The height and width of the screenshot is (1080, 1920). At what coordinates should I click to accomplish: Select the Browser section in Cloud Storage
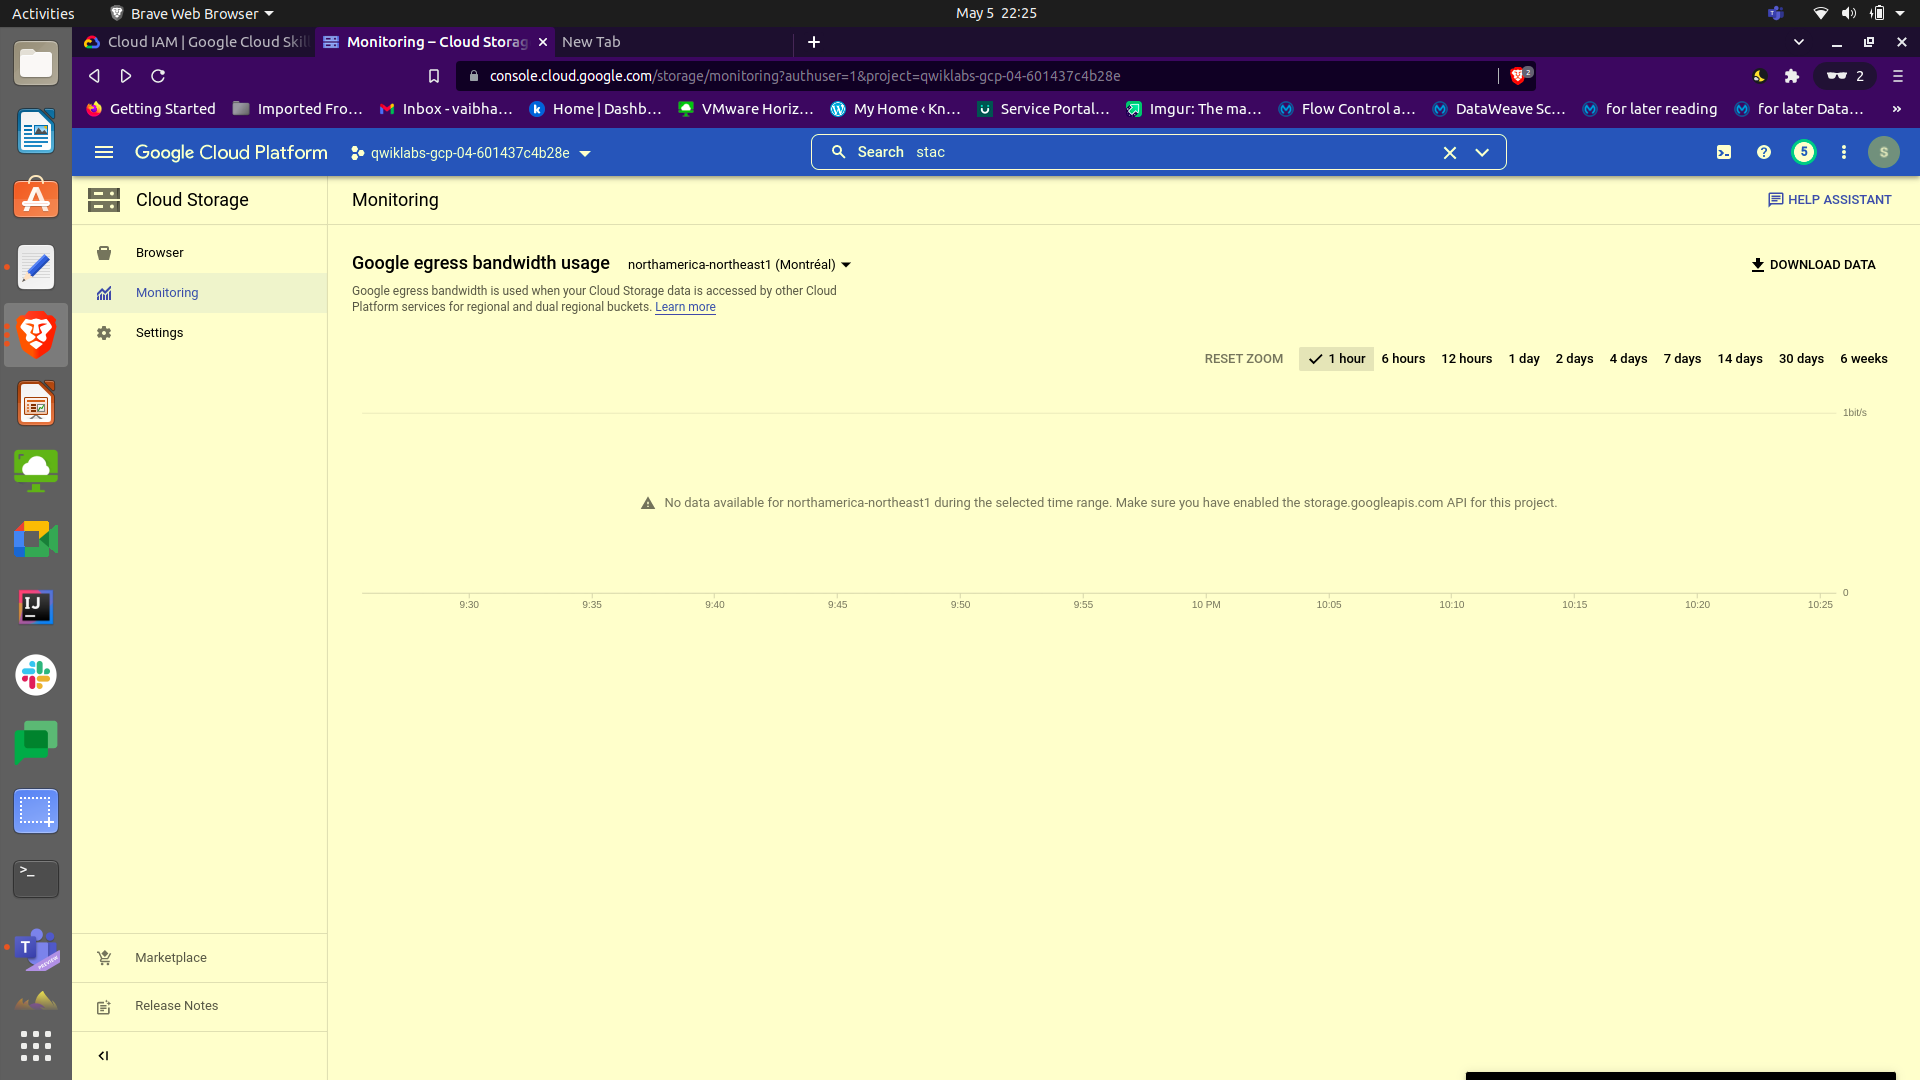pos(160,253)
